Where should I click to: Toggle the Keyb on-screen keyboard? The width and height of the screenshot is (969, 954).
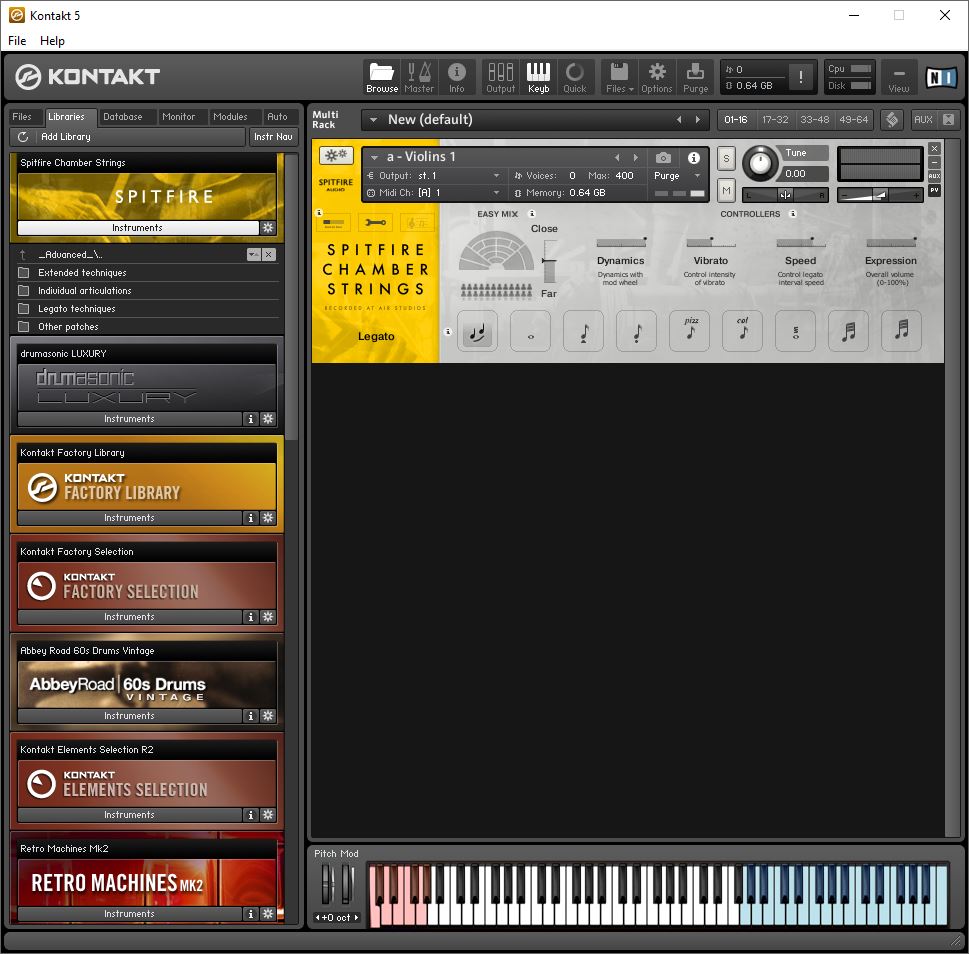click(x=538, y=77)
